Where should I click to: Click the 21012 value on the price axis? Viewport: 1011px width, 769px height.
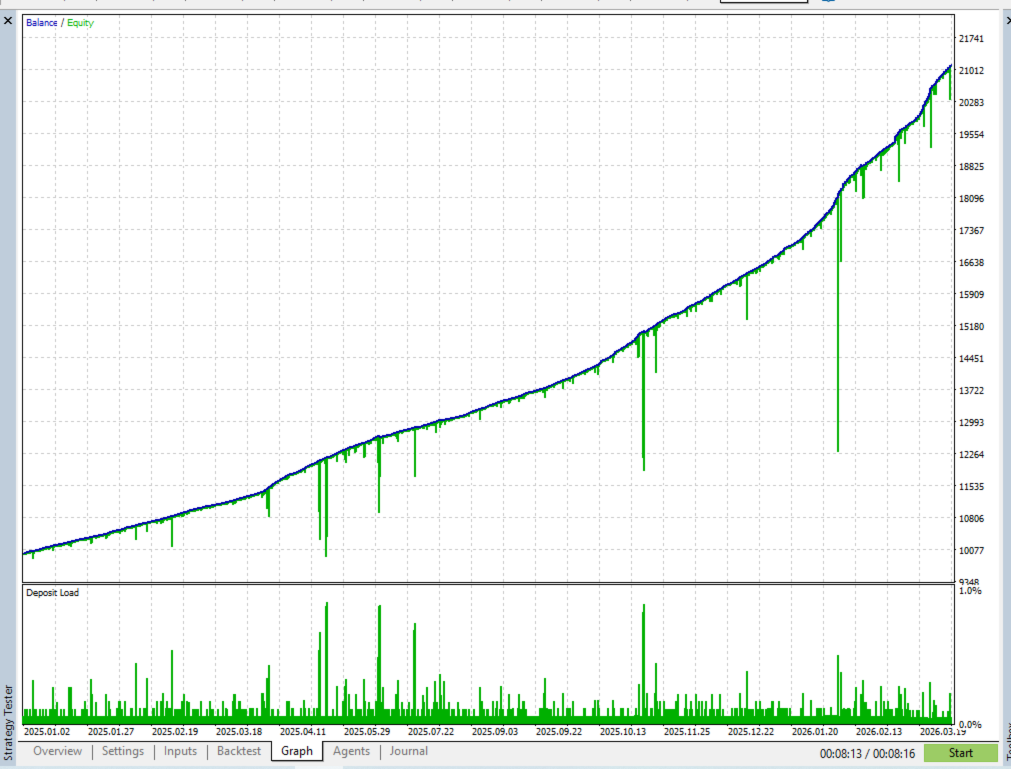971,71
